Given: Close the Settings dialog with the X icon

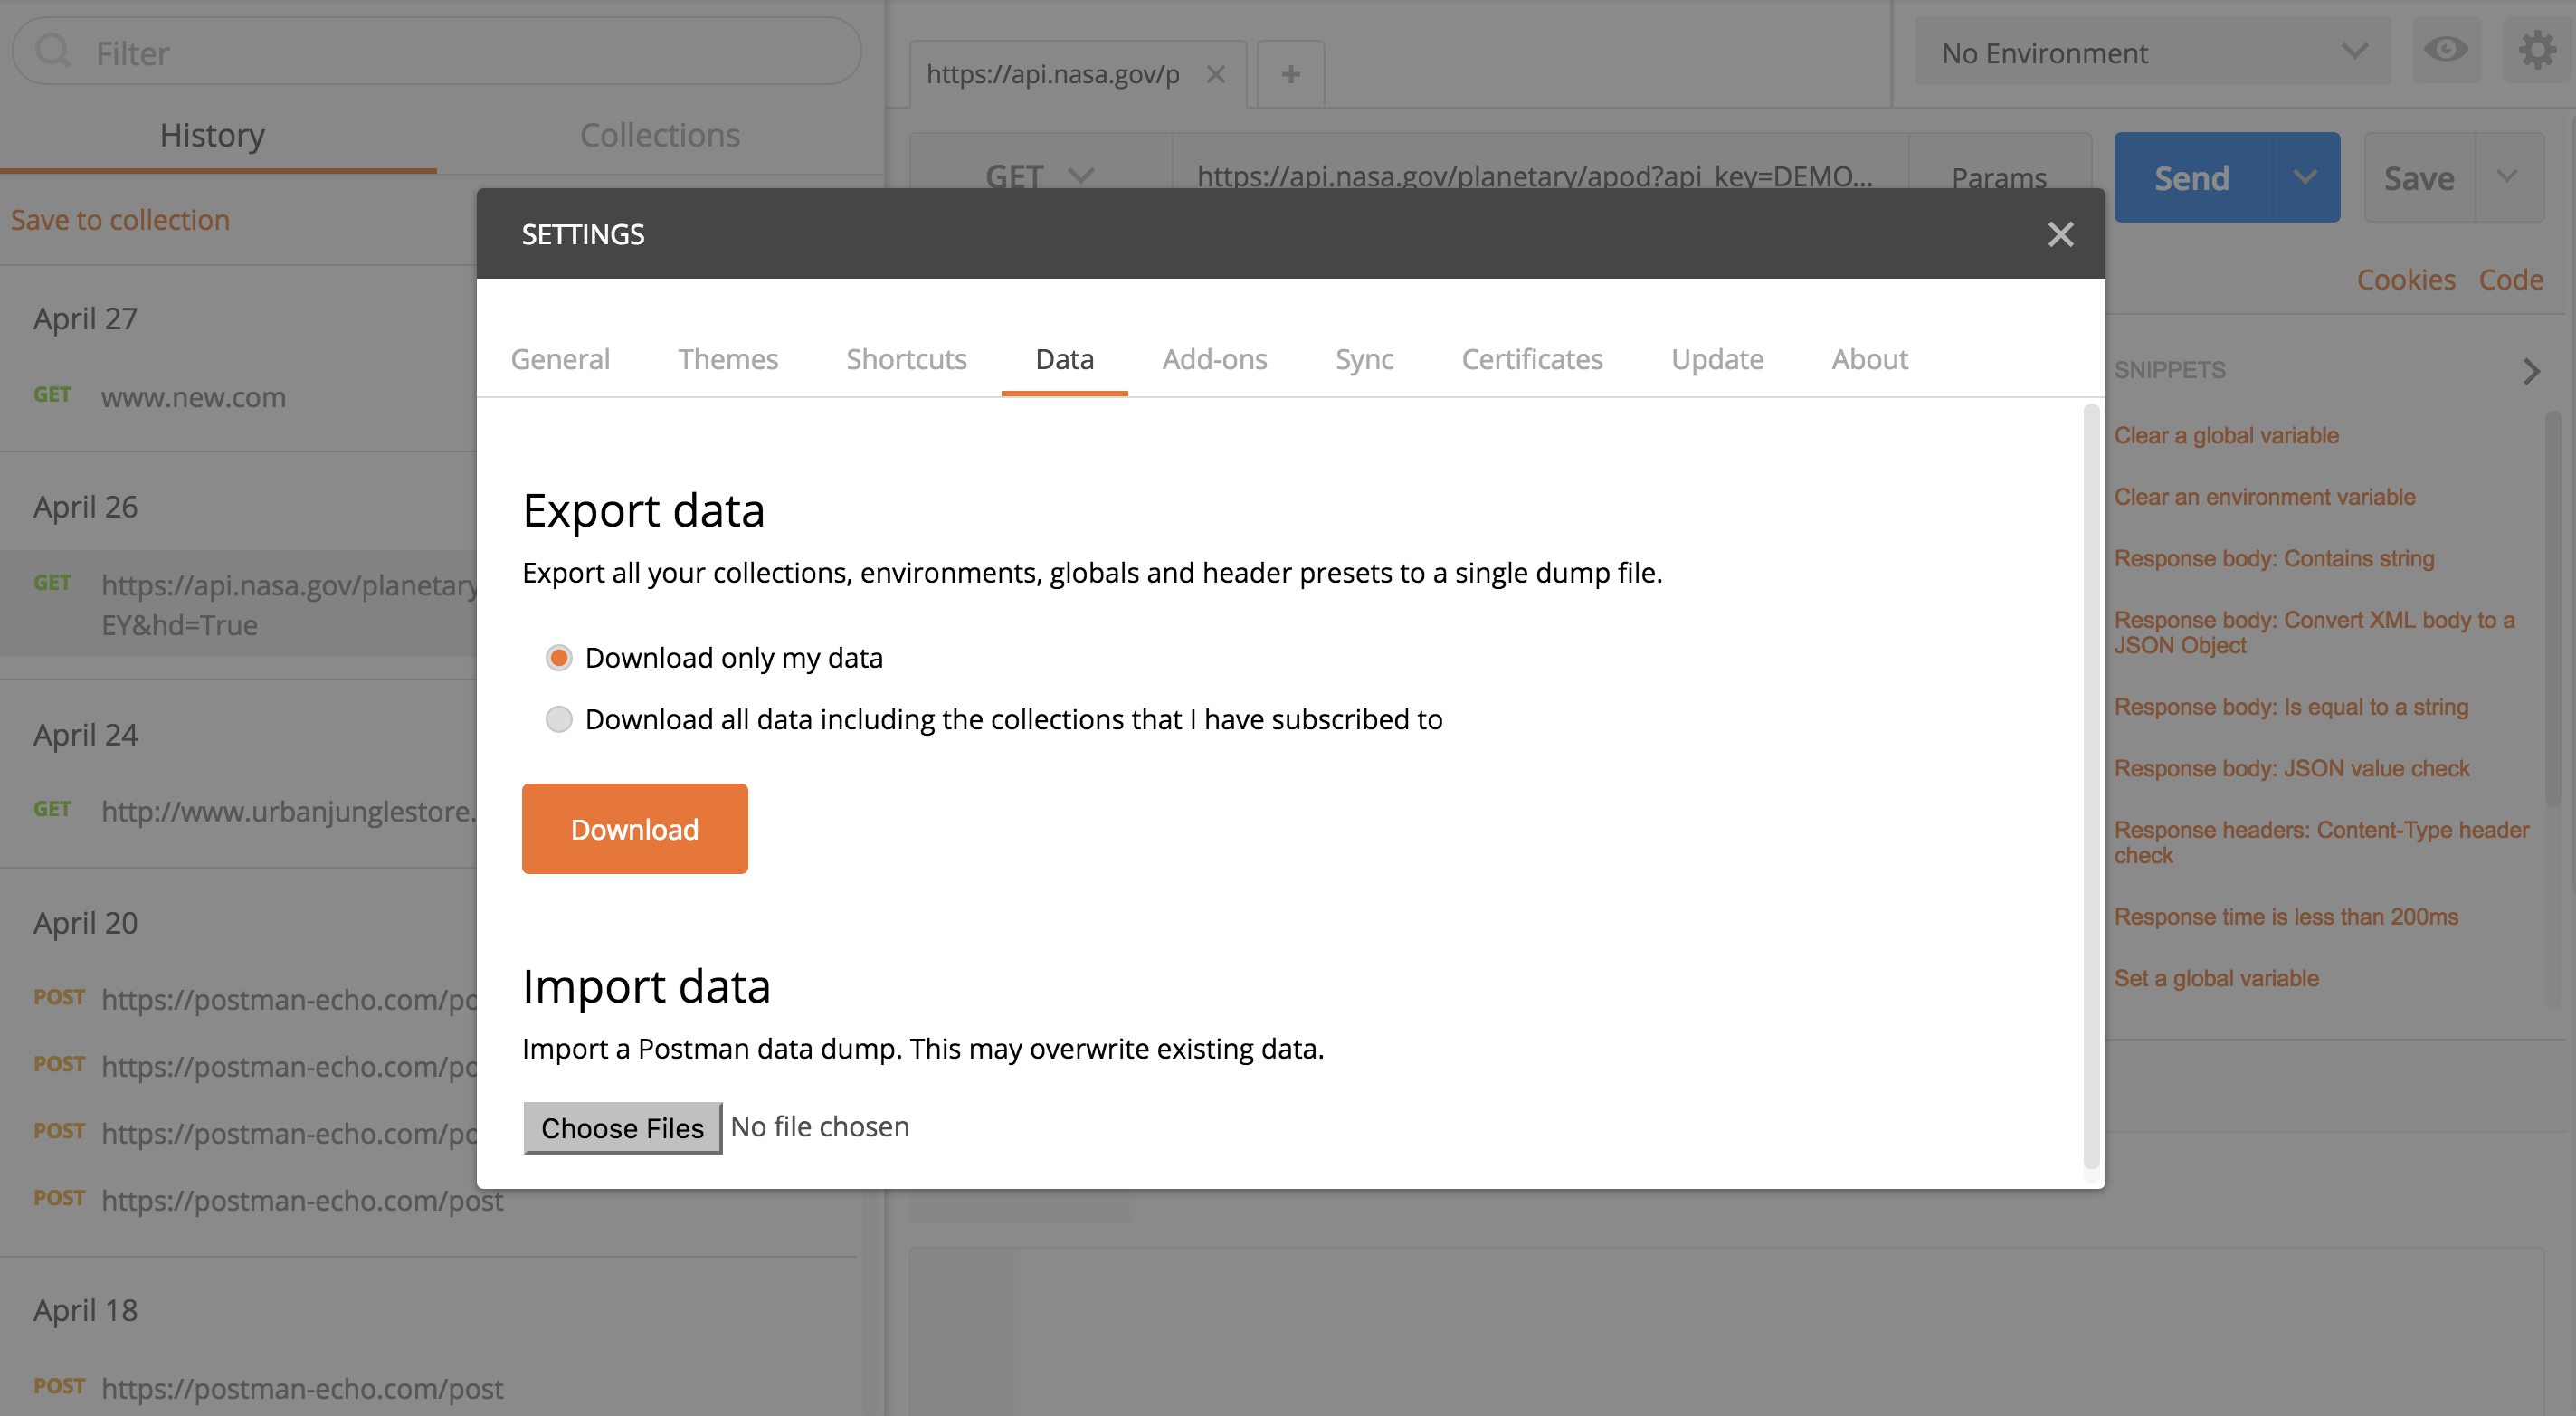Looking at the screenshot, I should [2060, 234].
